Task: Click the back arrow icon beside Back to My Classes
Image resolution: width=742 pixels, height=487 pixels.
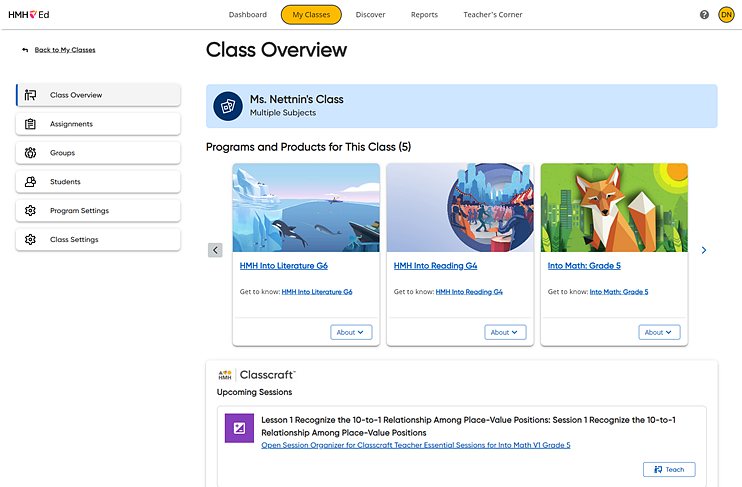Action: 25,50
